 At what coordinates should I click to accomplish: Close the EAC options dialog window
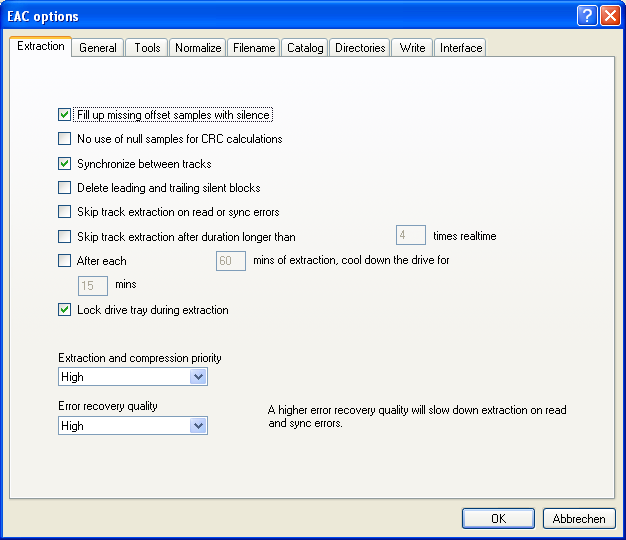click(x=609, y=16)
